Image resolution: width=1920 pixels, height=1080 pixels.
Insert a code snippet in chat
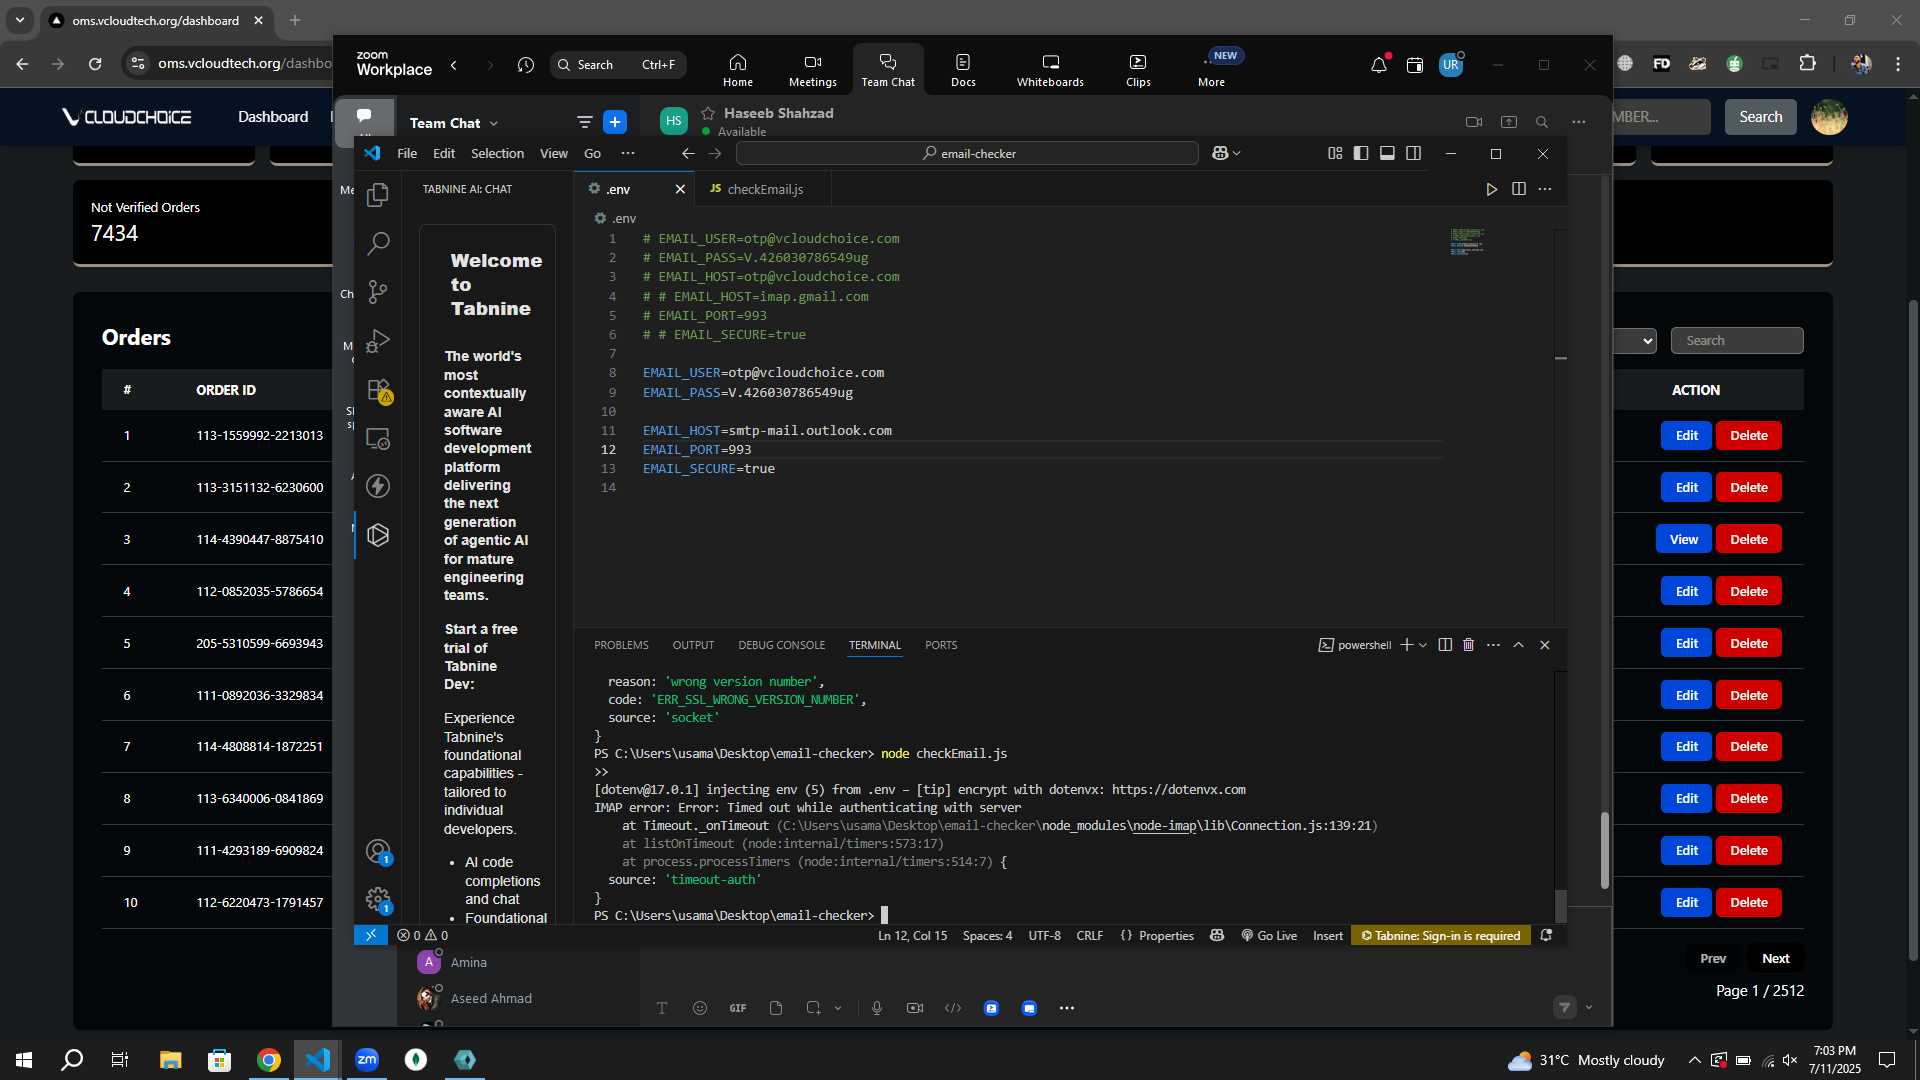[953, 1008]
